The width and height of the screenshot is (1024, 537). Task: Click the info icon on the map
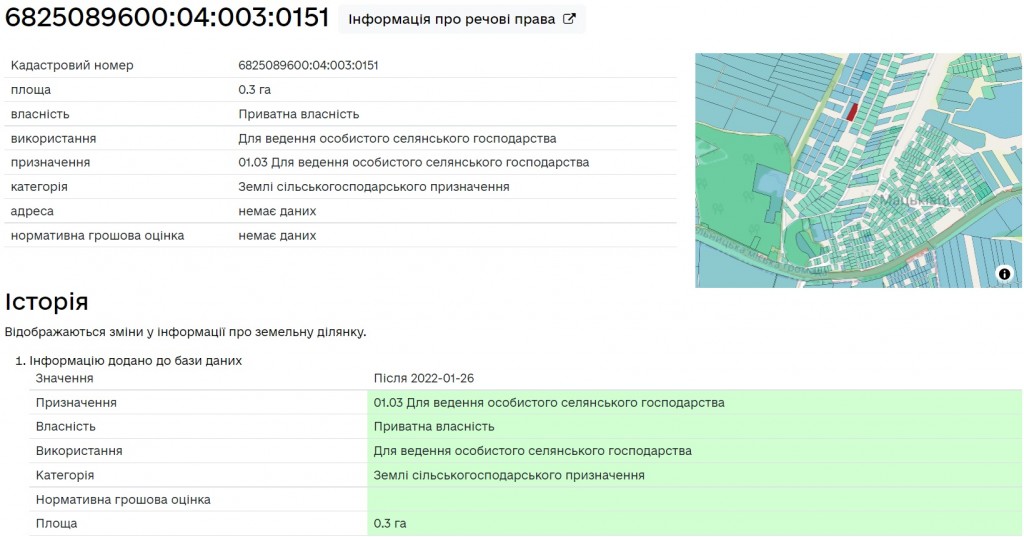pyautogui.click(x=1004, y=274)
